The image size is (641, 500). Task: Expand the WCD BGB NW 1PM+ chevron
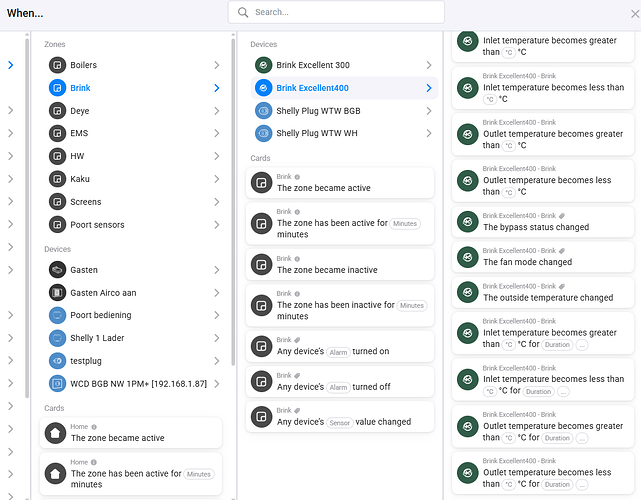(217, 383)
